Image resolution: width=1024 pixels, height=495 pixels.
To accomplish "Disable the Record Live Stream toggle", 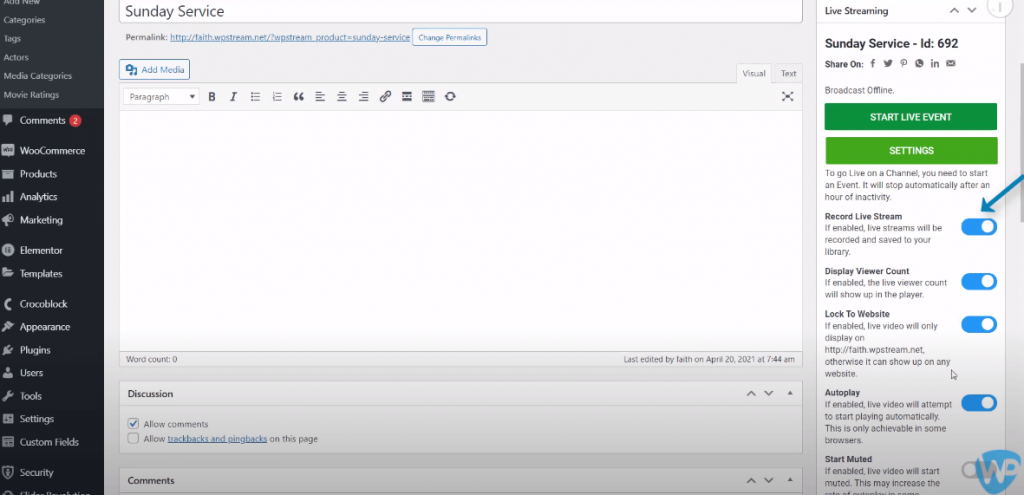I will (979, 227).
